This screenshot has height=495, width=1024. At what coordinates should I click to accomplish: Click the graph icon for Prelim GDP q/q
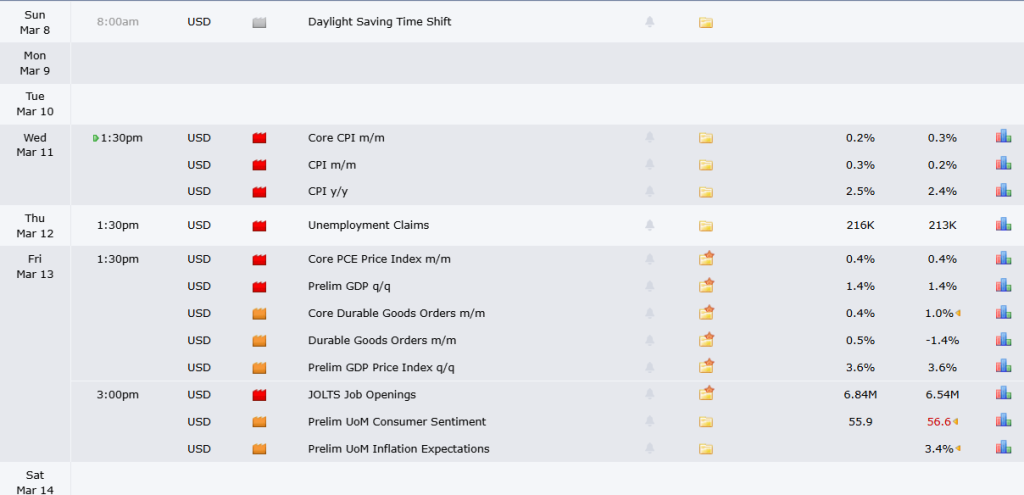point(1003,286)
